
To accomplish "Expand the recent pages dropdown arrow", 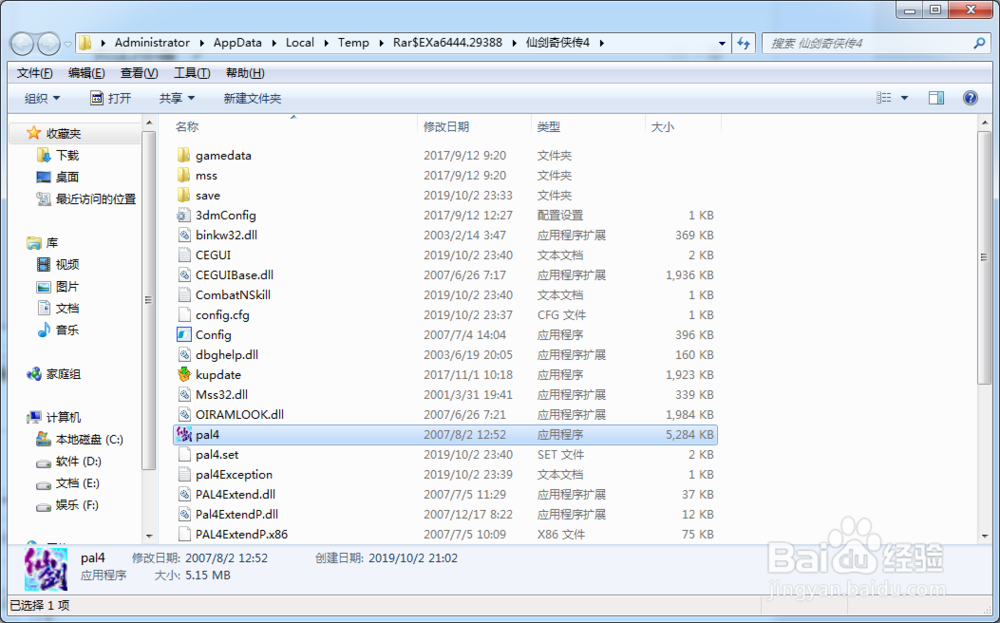I will 67,44.
